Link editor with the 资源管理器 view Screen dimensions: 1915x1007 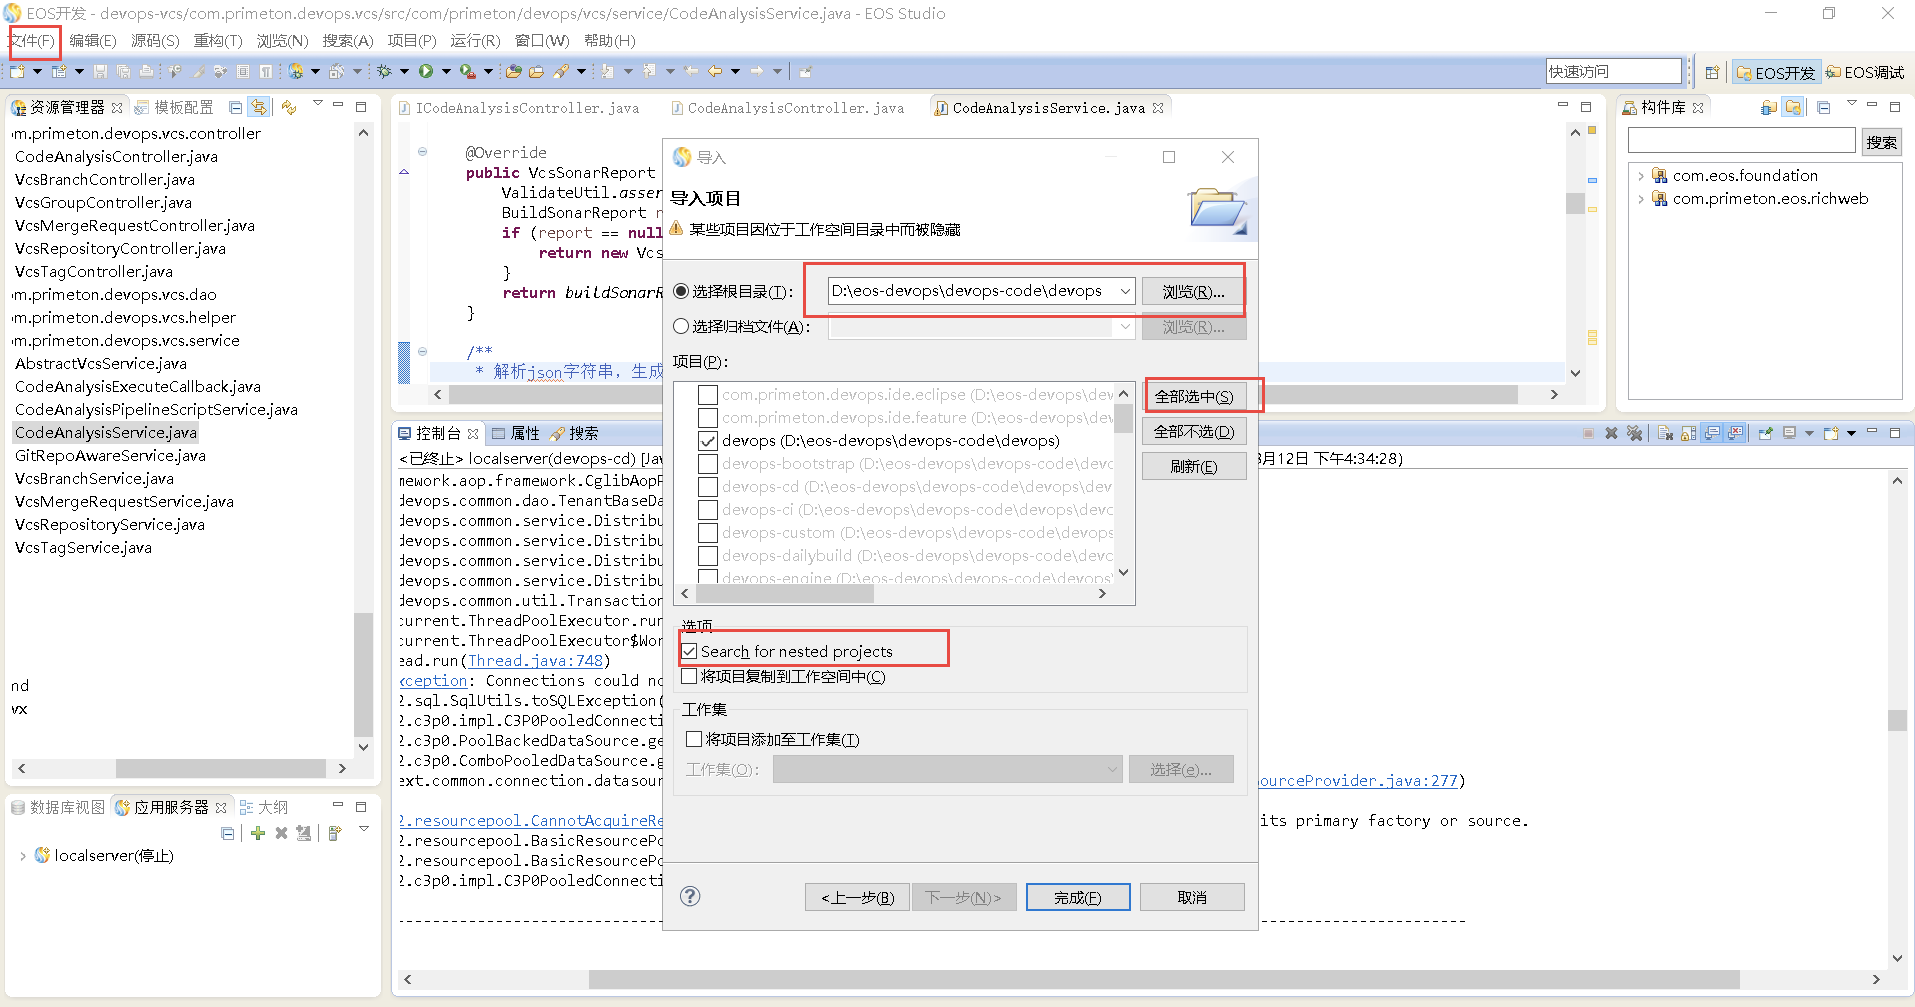point(259,106)
